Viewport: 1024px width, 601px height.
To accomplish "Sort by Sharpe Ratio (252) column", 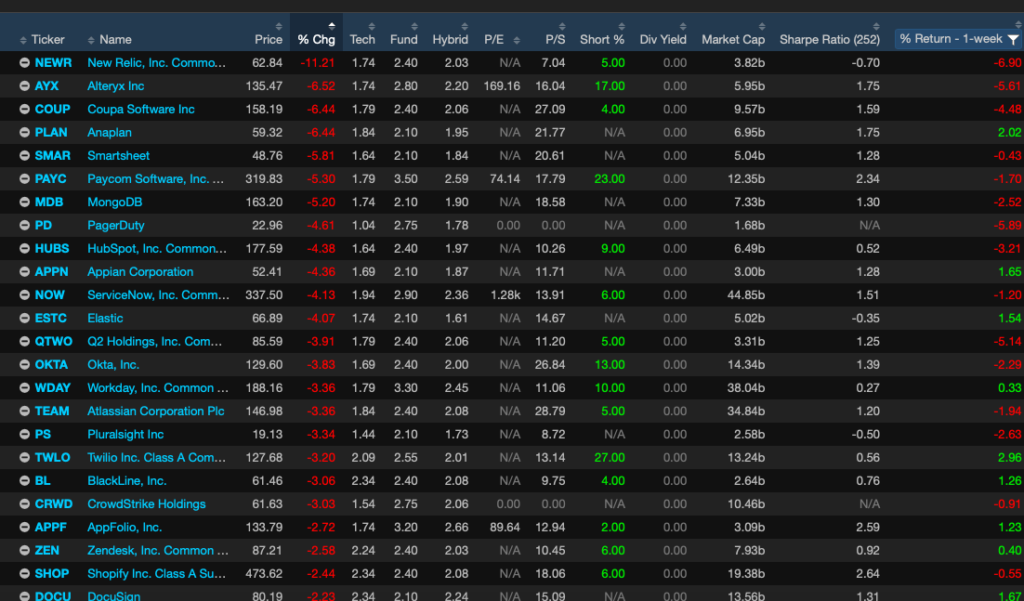I will [829, 40].
